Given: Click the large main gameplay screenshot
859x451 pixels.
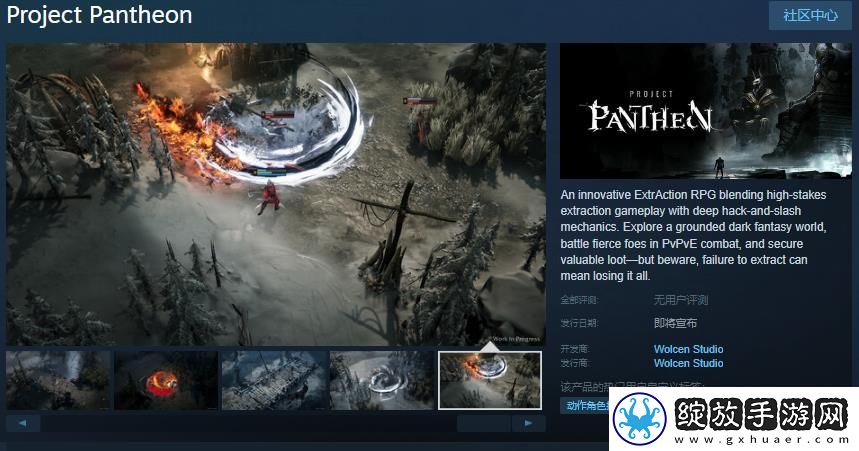Looking at the screenshot, I should click(276, 194).
